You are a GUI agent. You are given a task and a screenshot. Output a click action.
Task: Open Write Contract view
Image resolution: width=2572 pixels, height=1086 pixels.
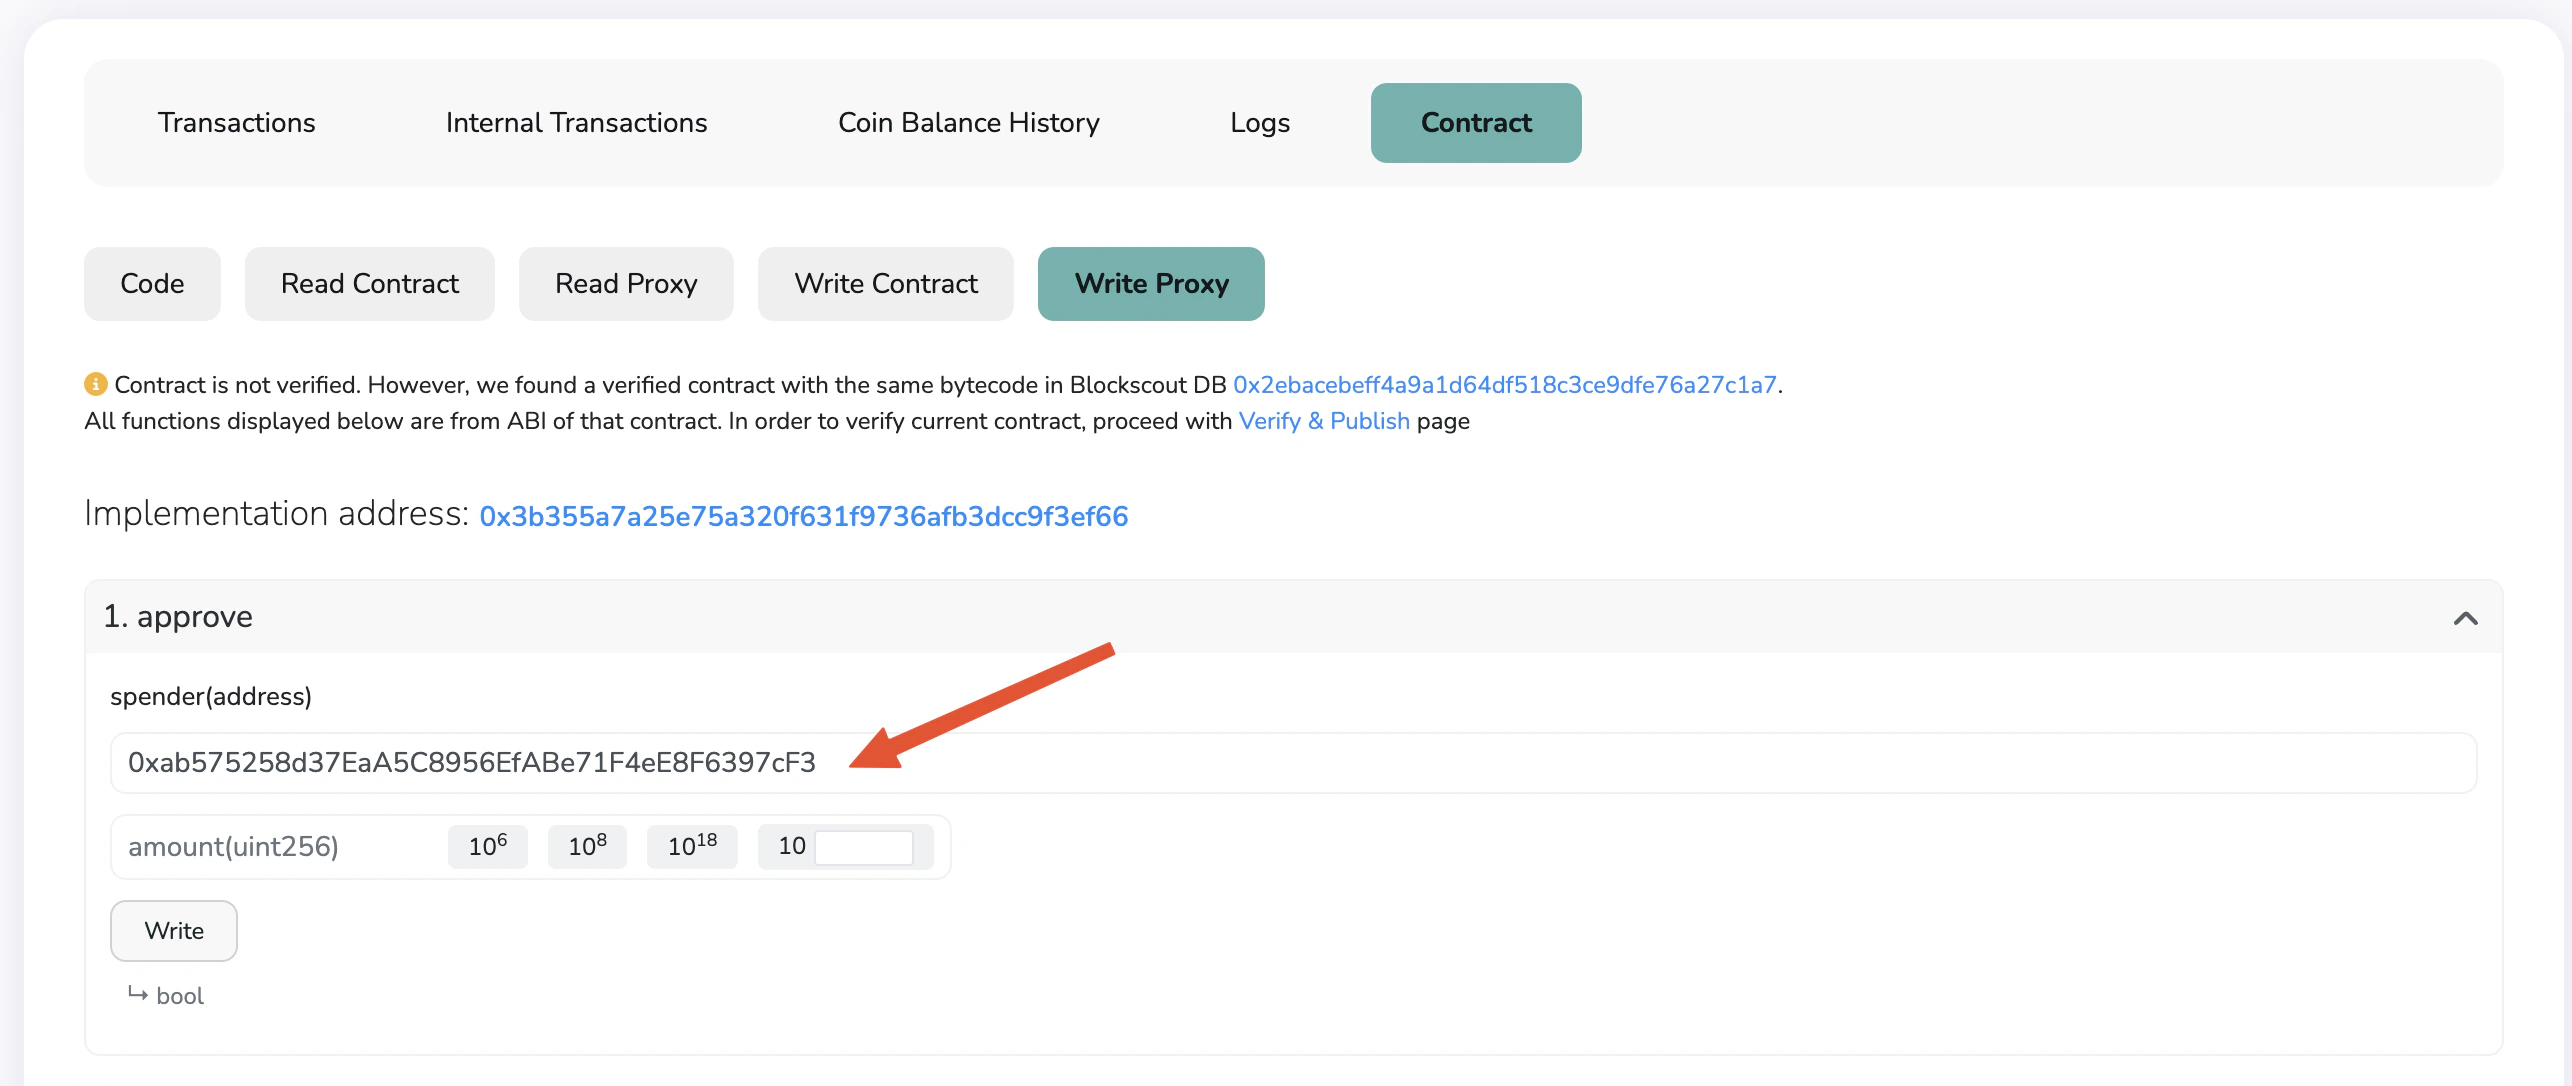click(x=886, y=283)
